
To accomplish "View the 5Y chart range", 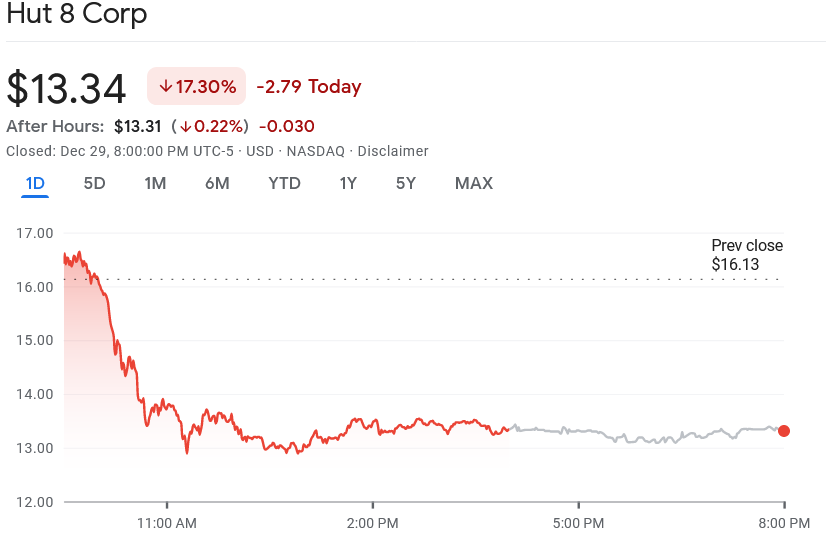I will 406,183.
